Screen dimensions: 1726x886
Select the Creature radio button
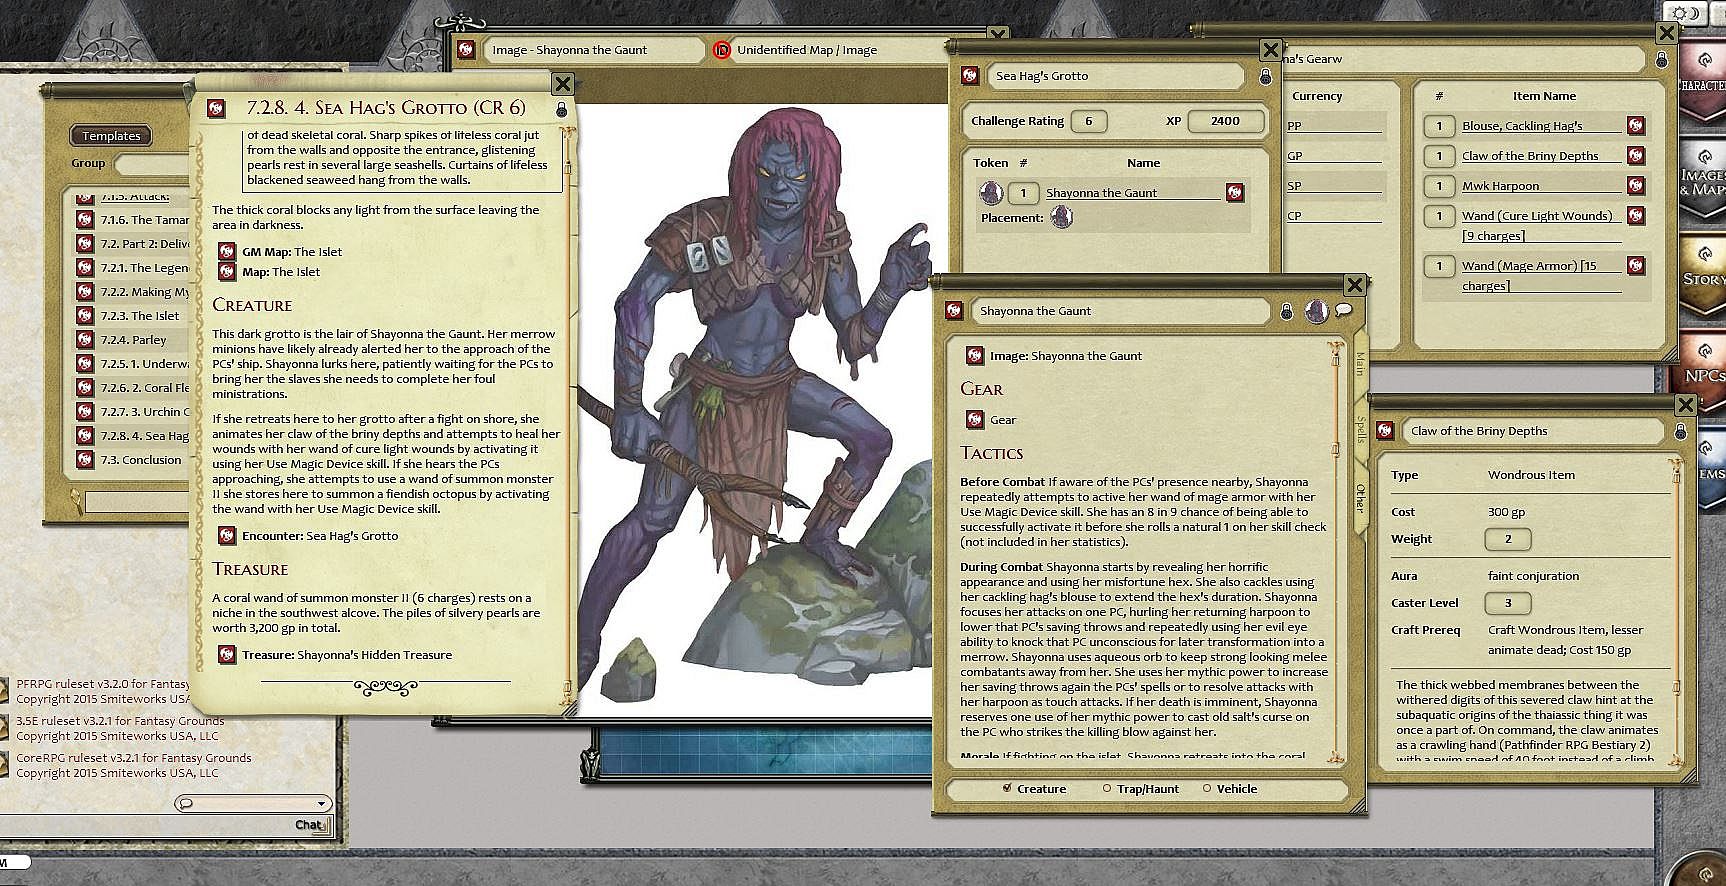point(1007,788)
